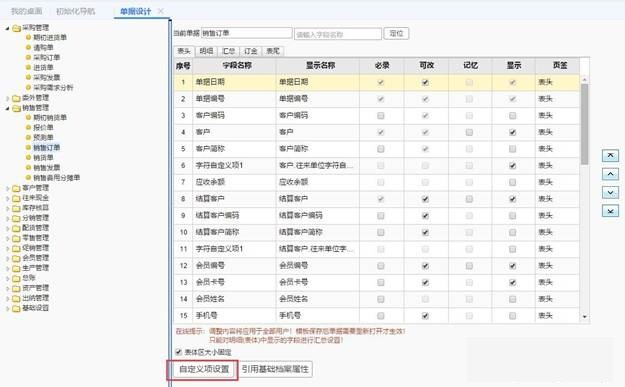The height and width of the screenshot is (387, 625).
Task: Collapse the 采购管理 tree node
Action: pyautogui.click(x=7, y=28)
